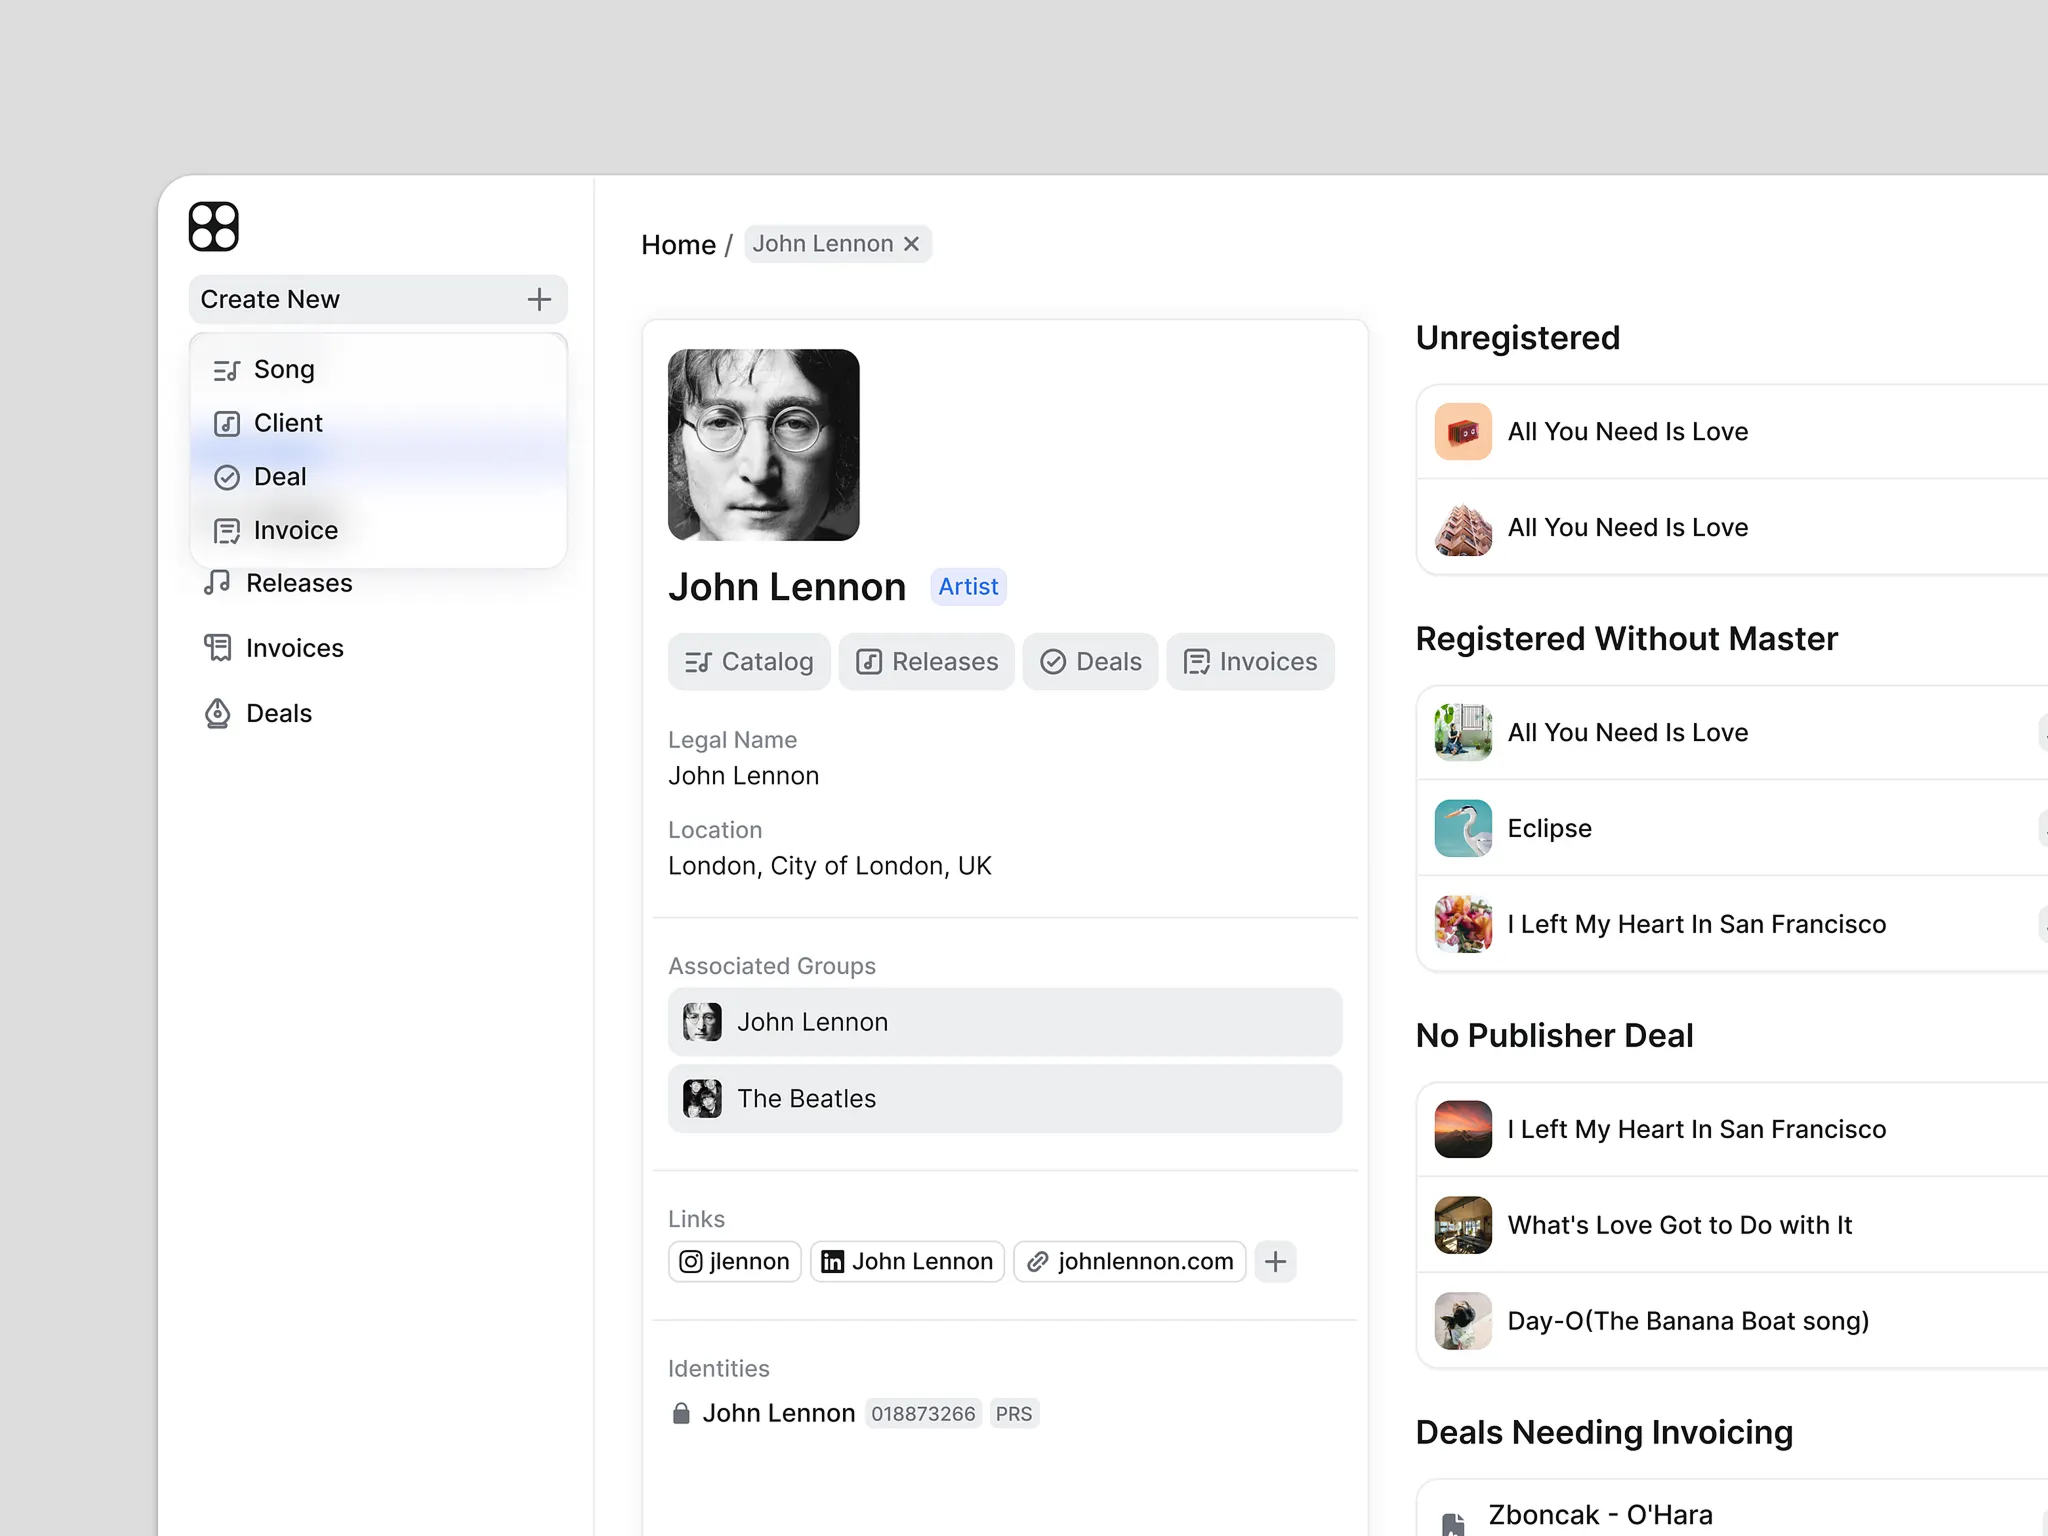The image size is (2048, 1536).
Task: Pick Deal from the create dropdown
Action: (280, 477)
